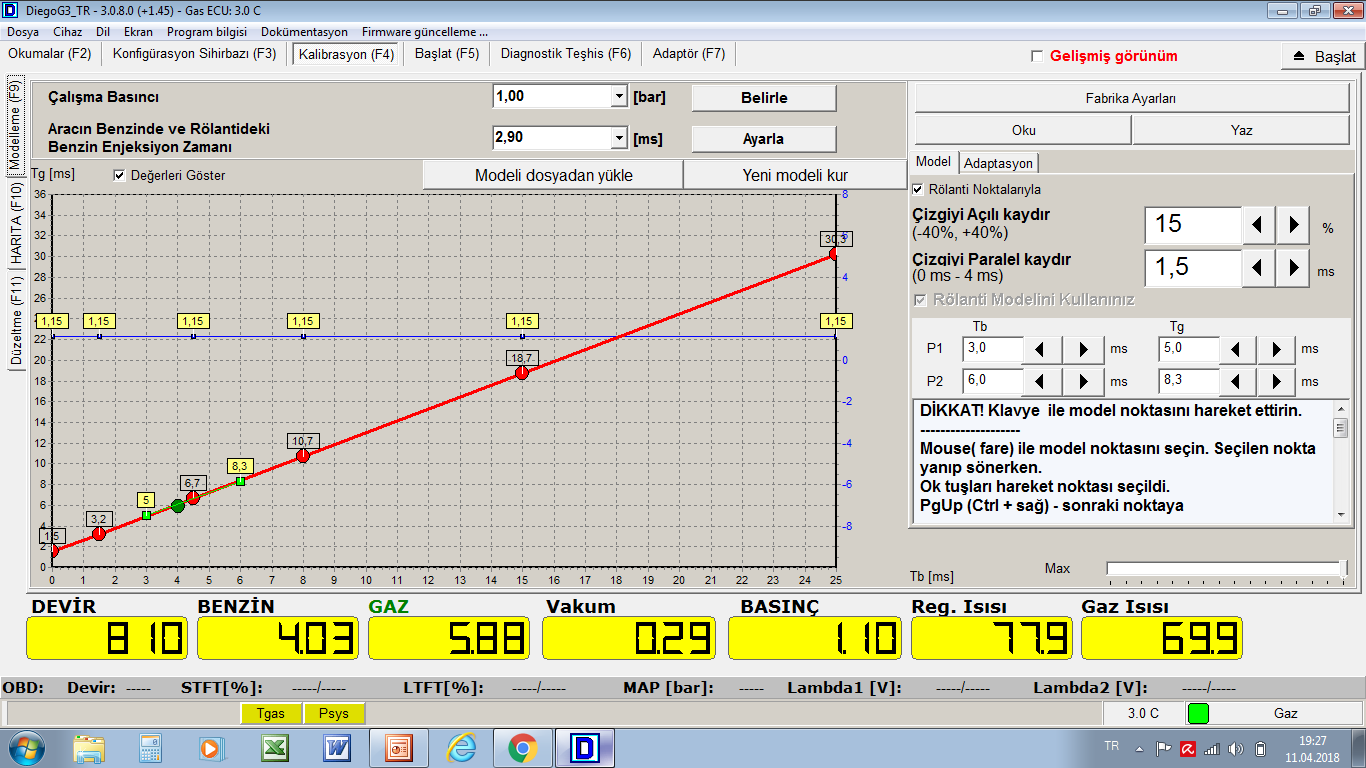
Task: Click the Yaz button
Action: click(x=1241, y=130)
